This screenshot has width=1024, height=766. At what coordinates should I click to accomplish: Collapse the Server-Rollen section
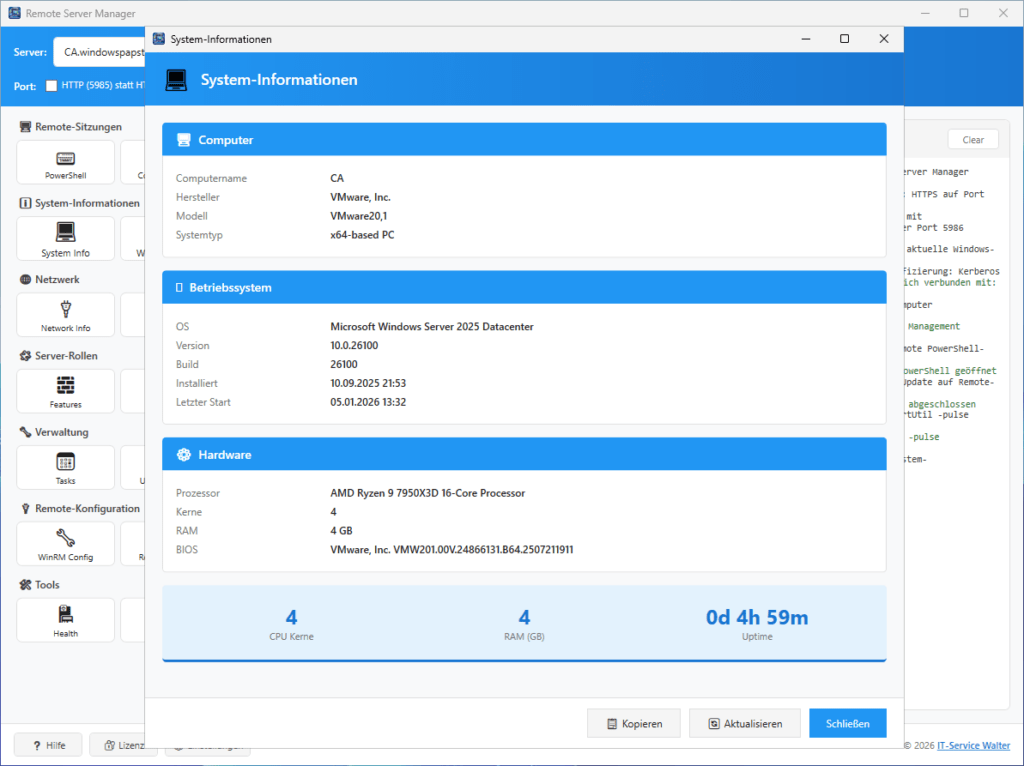(x=60, y=355)
